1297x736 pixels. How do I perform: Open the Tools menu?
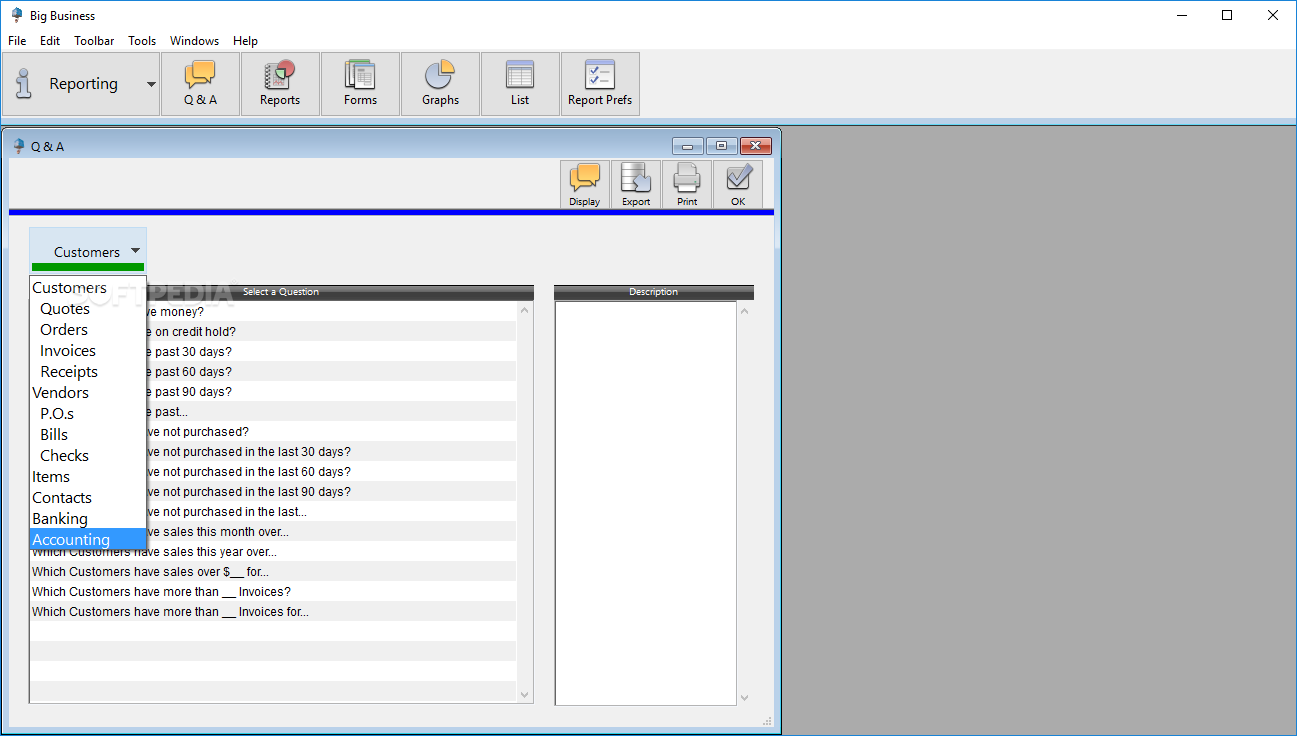(142, 41)
